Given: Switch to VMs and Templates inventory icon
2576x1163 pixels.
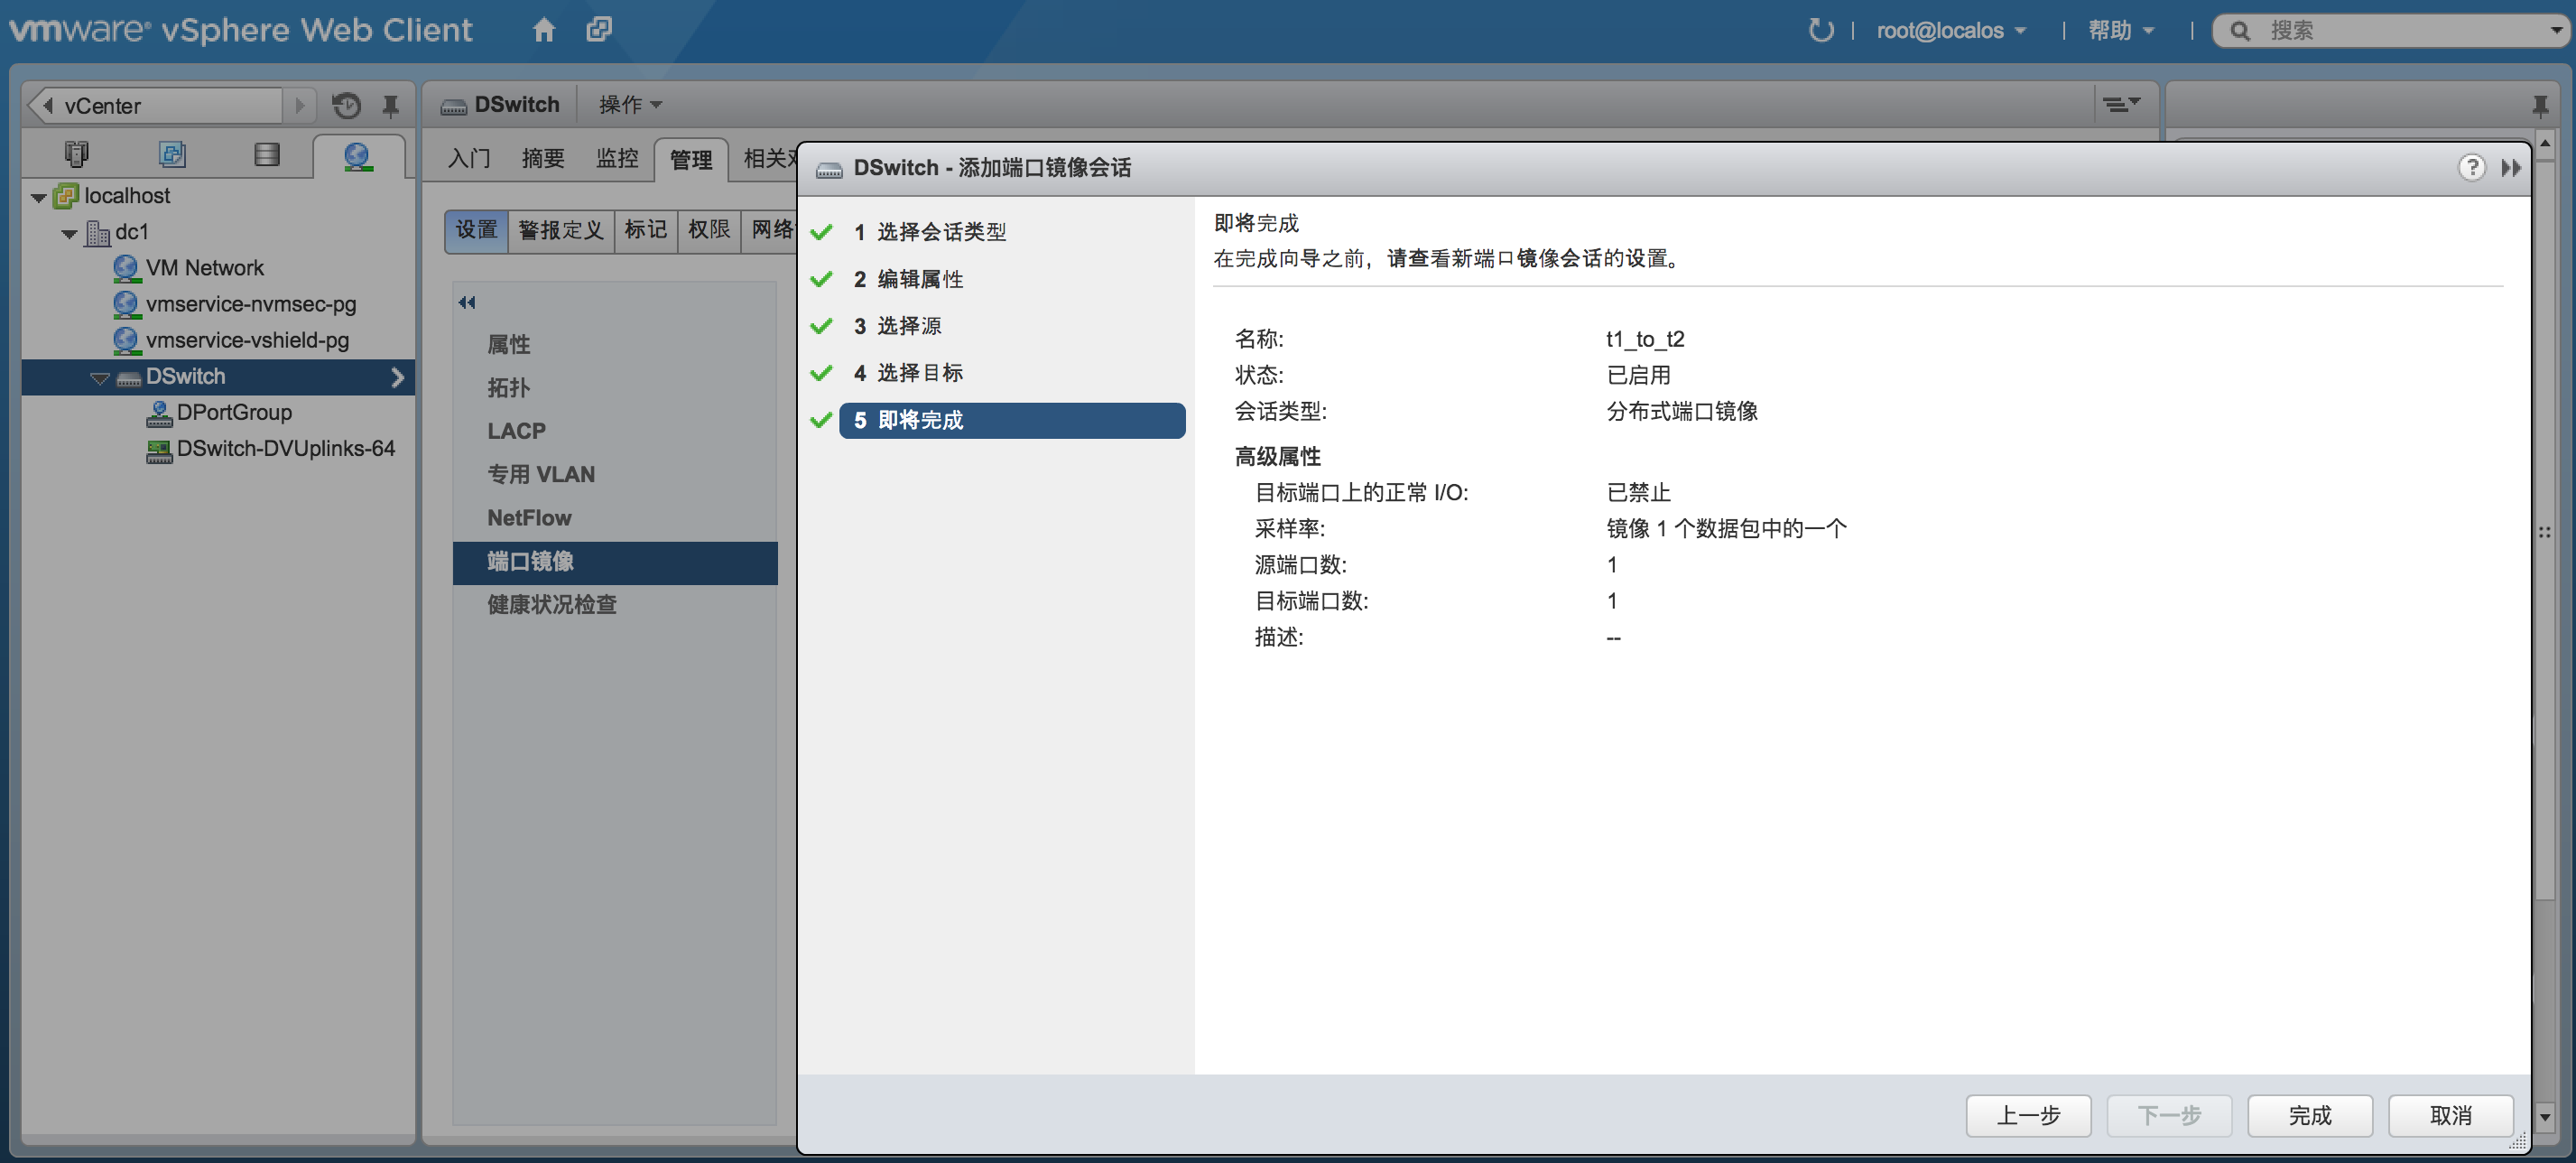Looking at the screenshot, I should pos(172,155).
